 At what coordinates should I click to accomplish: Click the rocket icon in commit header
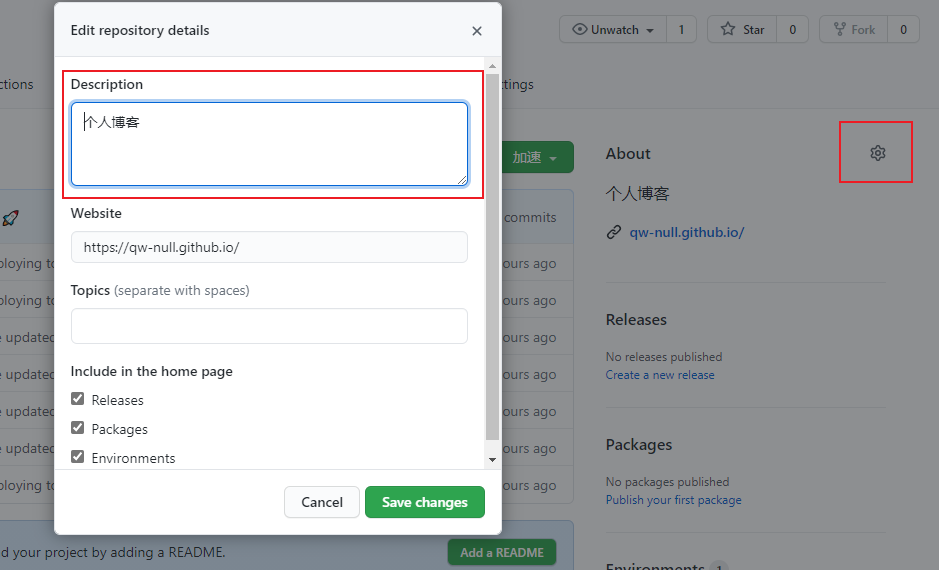tap(10, 218)
